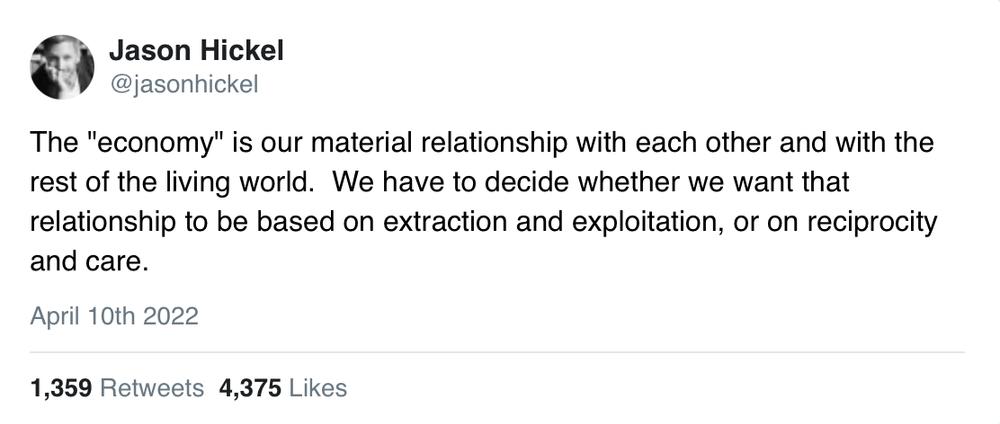This screenshot has height=424, width=1000.
Task: Click the phrase "and care." ending the tweet
Action: pos(89,262)
